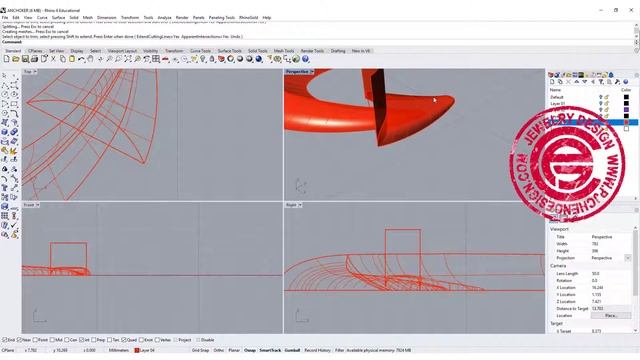This screenshot has width=640, height=360.
Task: Click the Place... camera location button
Action: (x=611, y=316)
